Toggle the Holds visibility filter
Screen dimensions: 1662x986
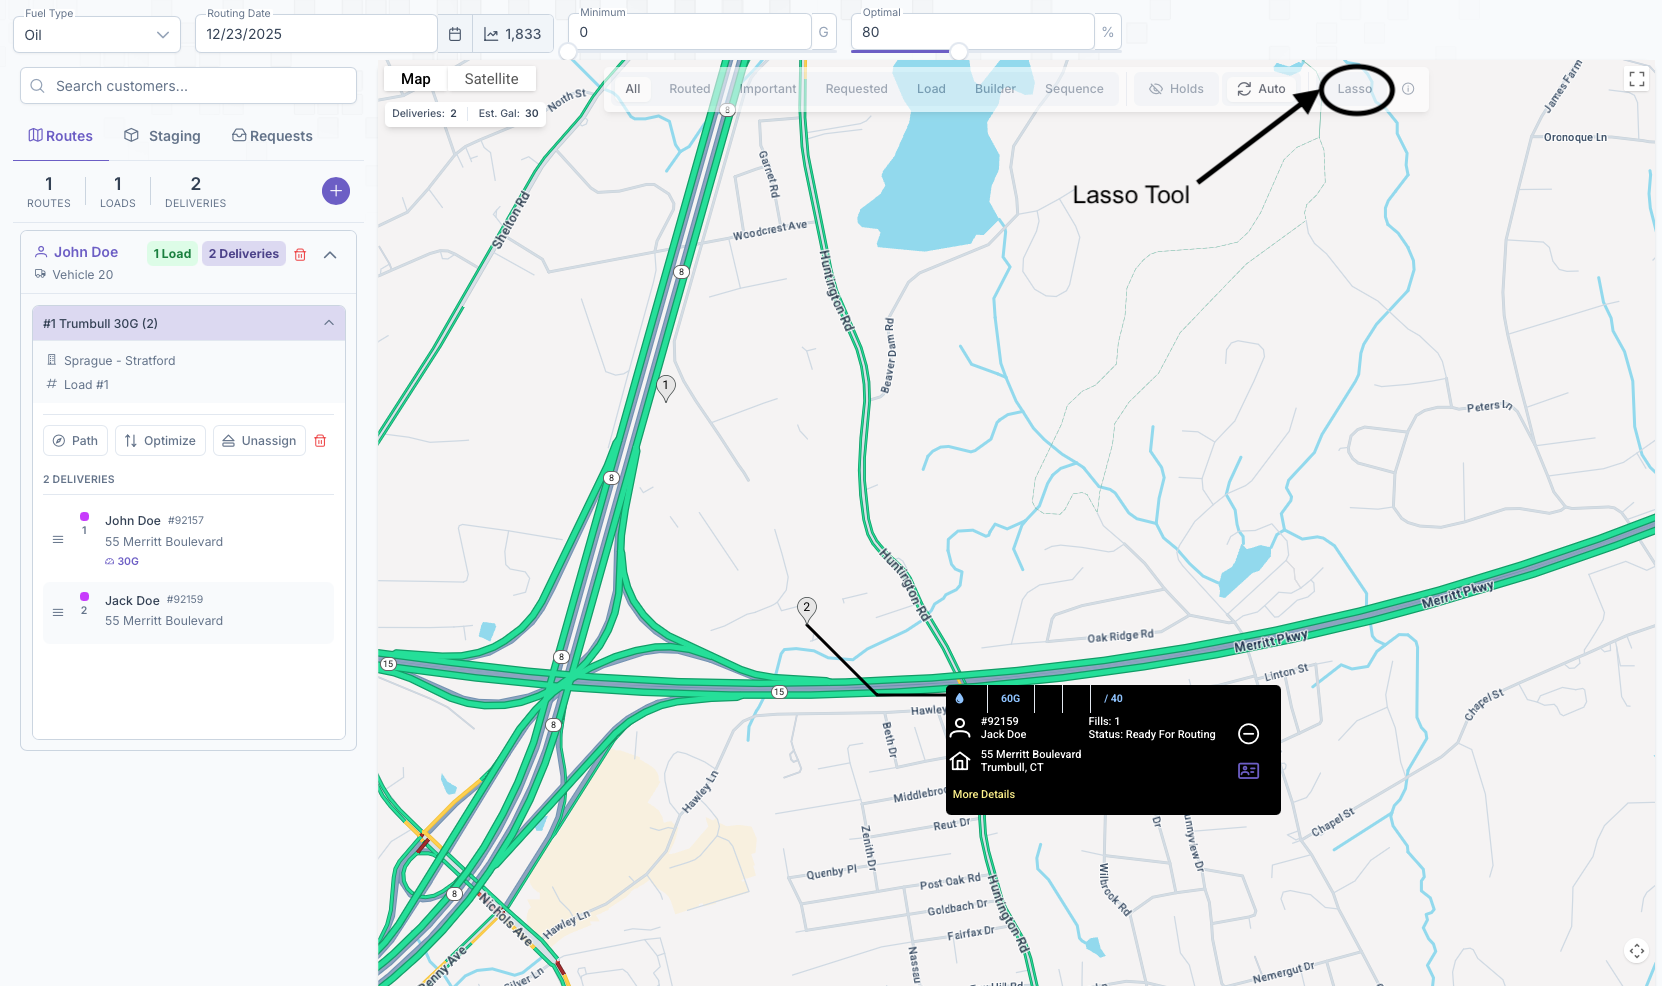coord(1176,89)
